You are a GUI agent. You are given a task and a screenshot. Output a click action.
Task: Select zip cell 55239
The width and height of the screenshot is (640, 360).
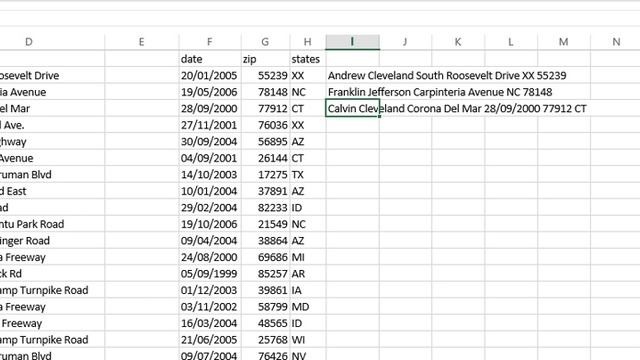tap(265, 76)
